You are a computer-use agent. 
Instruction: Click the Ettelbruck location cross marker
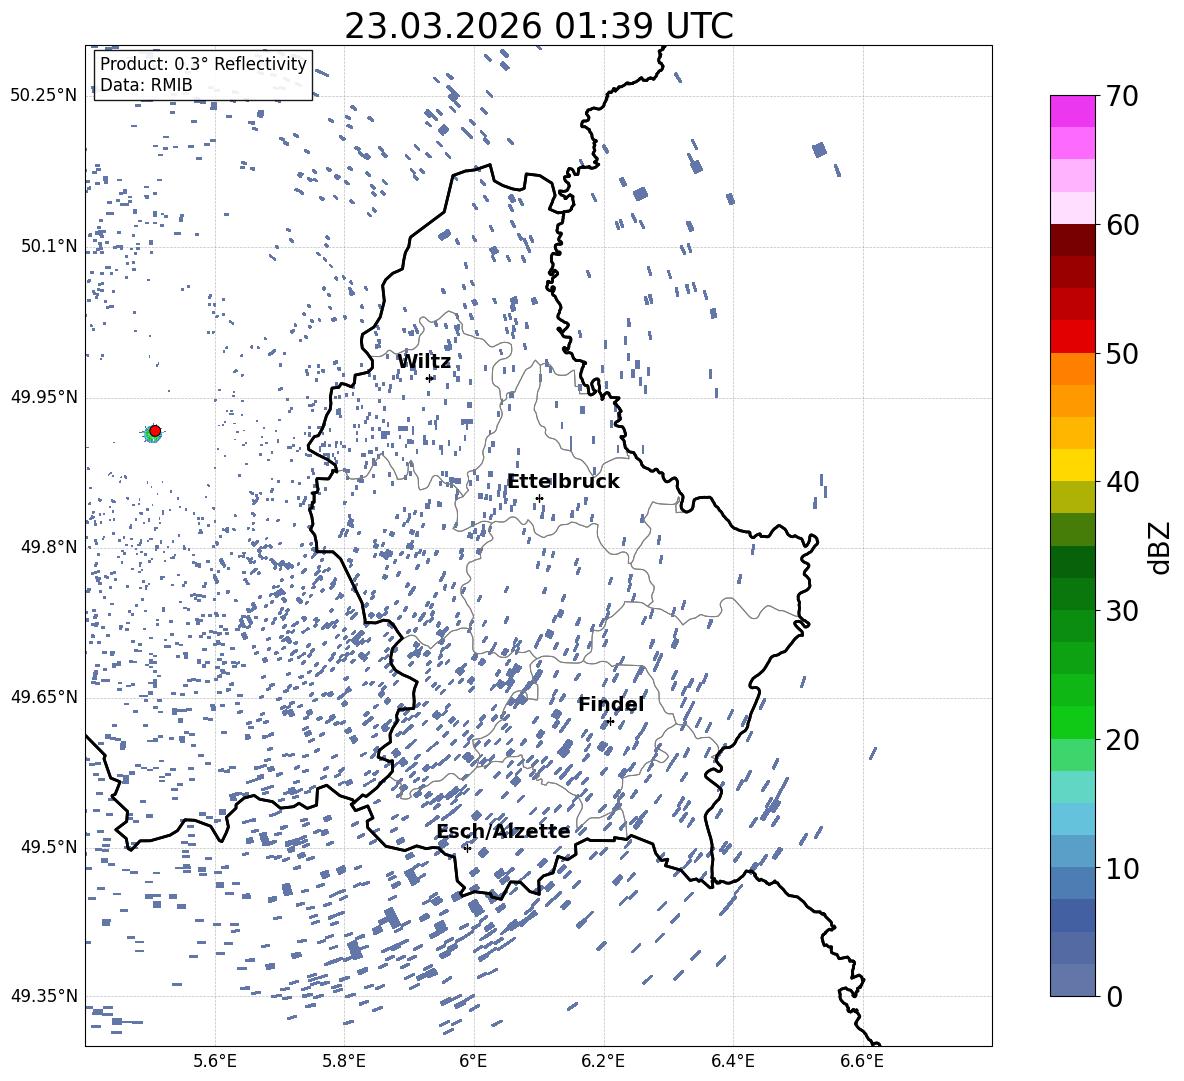539,498
